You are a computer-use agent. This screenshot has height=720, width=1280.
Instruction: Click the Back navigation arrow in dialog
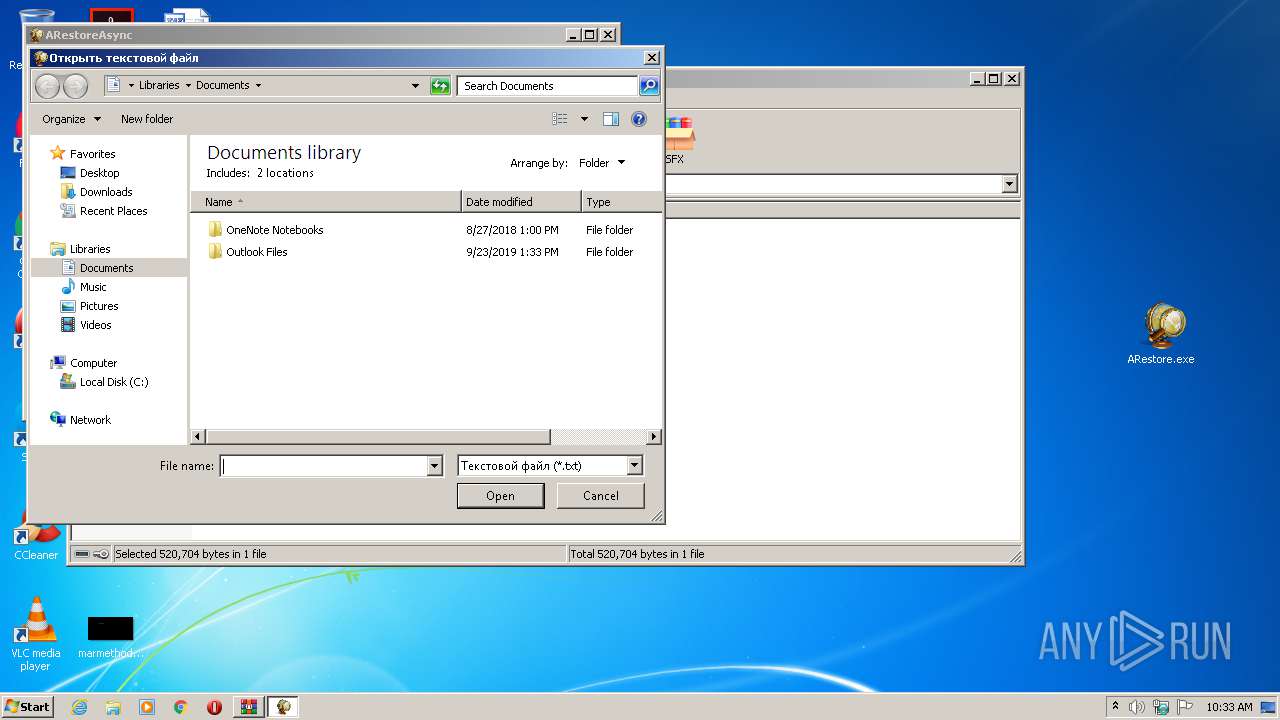coord(47,86)
